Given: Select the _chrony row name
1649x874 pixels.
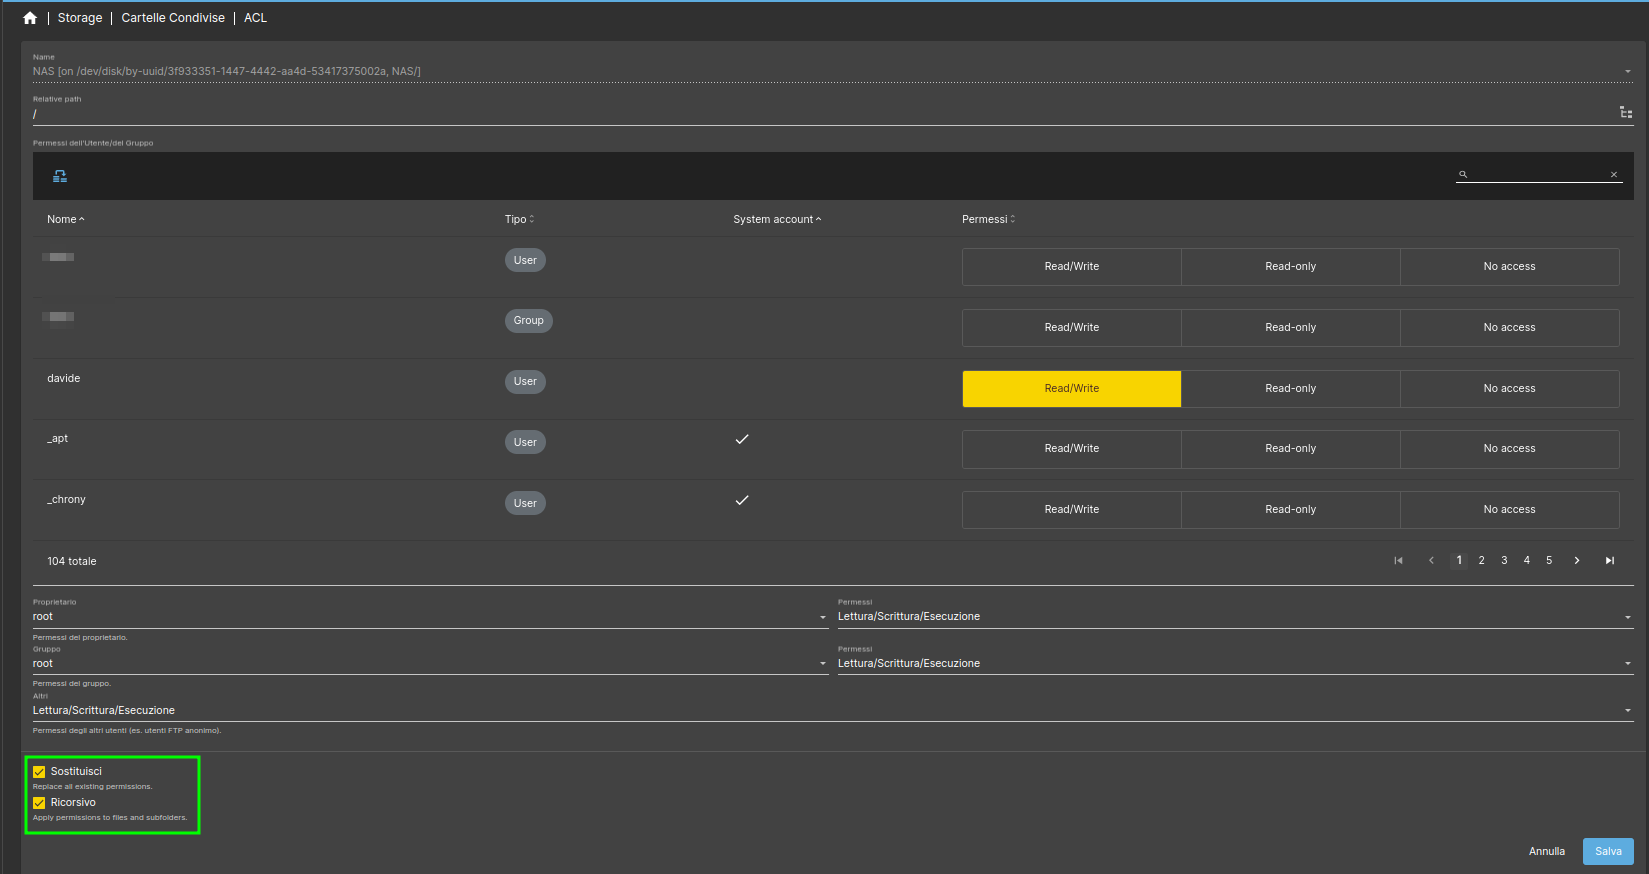Looking at the screenshot, I should coord(67,499).
